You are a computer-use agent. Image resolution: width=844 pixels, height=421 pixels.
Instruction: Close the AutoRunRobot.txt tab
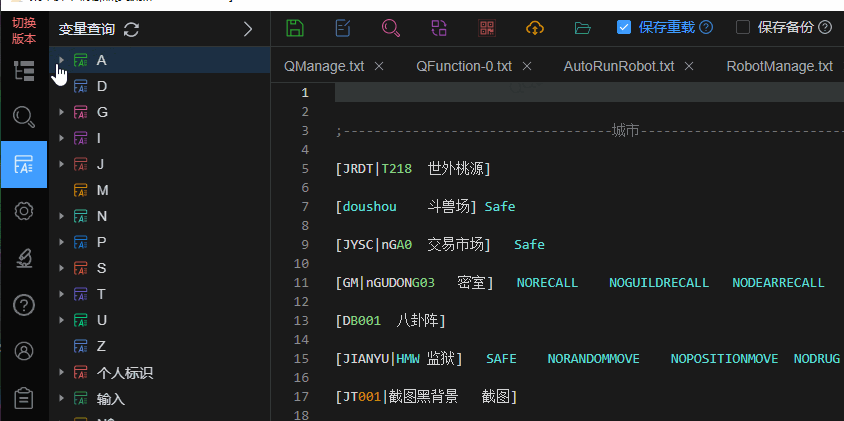pyautogui.click(x=688, y=66)
